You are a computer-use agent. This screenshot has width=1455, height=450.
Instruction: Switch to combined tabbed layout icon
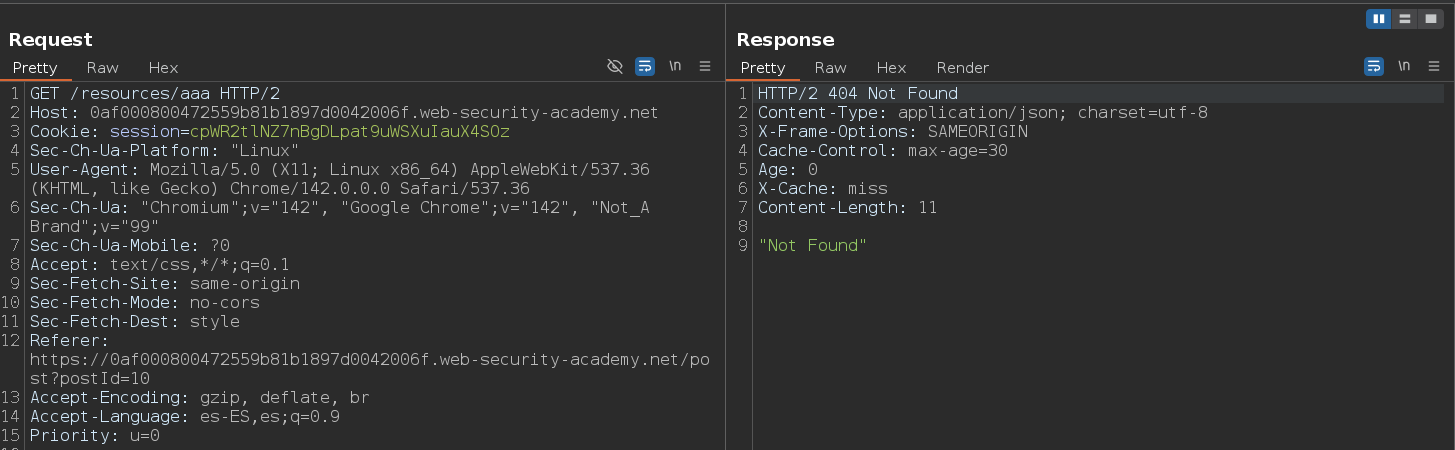point(1431,19)
